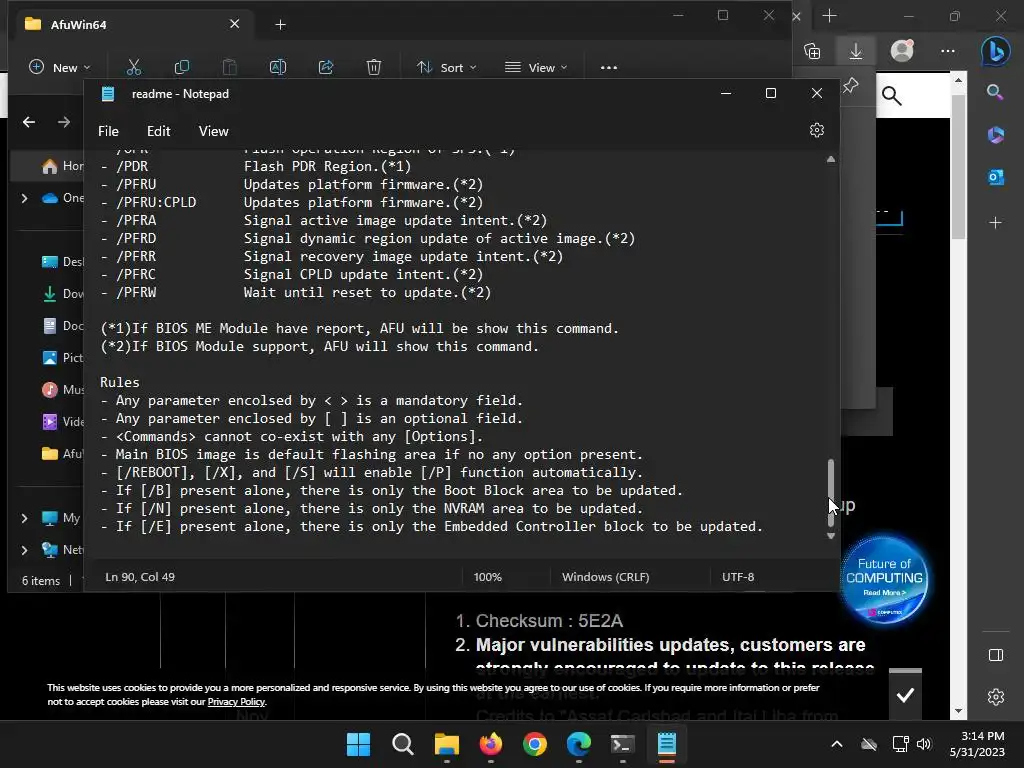The width and height of the screenshot is (1024, 768).
Task: Click the Copy icon in File Explorer
Action: [182, 67]
